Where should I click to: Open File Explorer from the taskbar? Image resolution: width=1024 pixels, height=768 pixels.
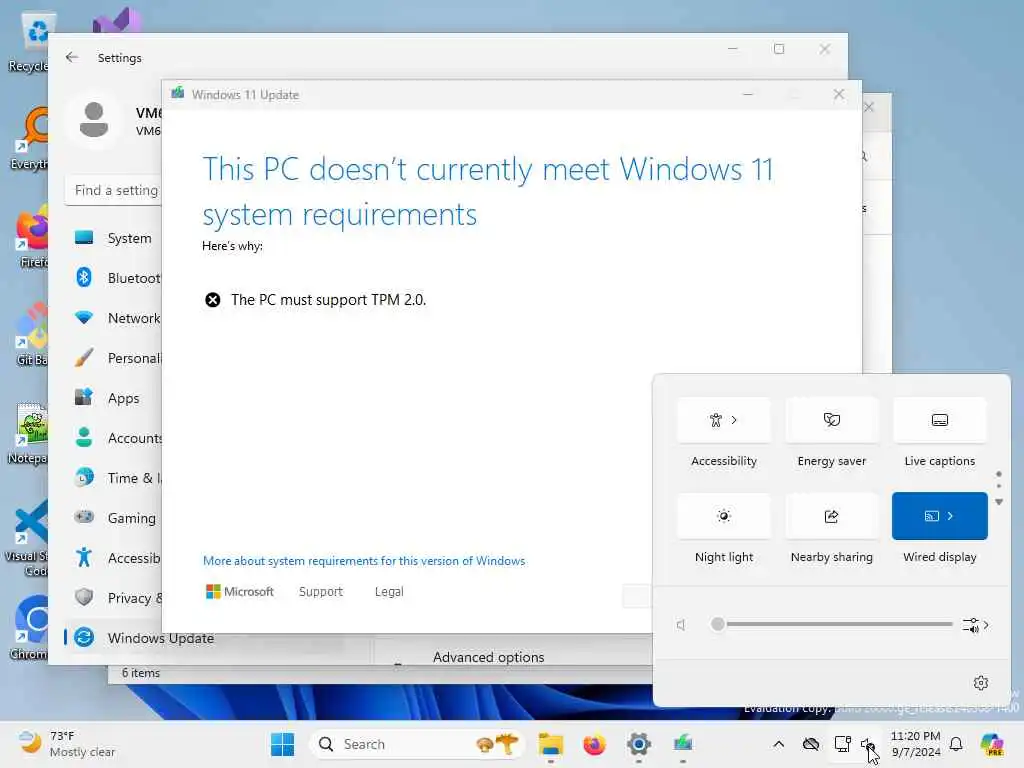coord(551,744)
